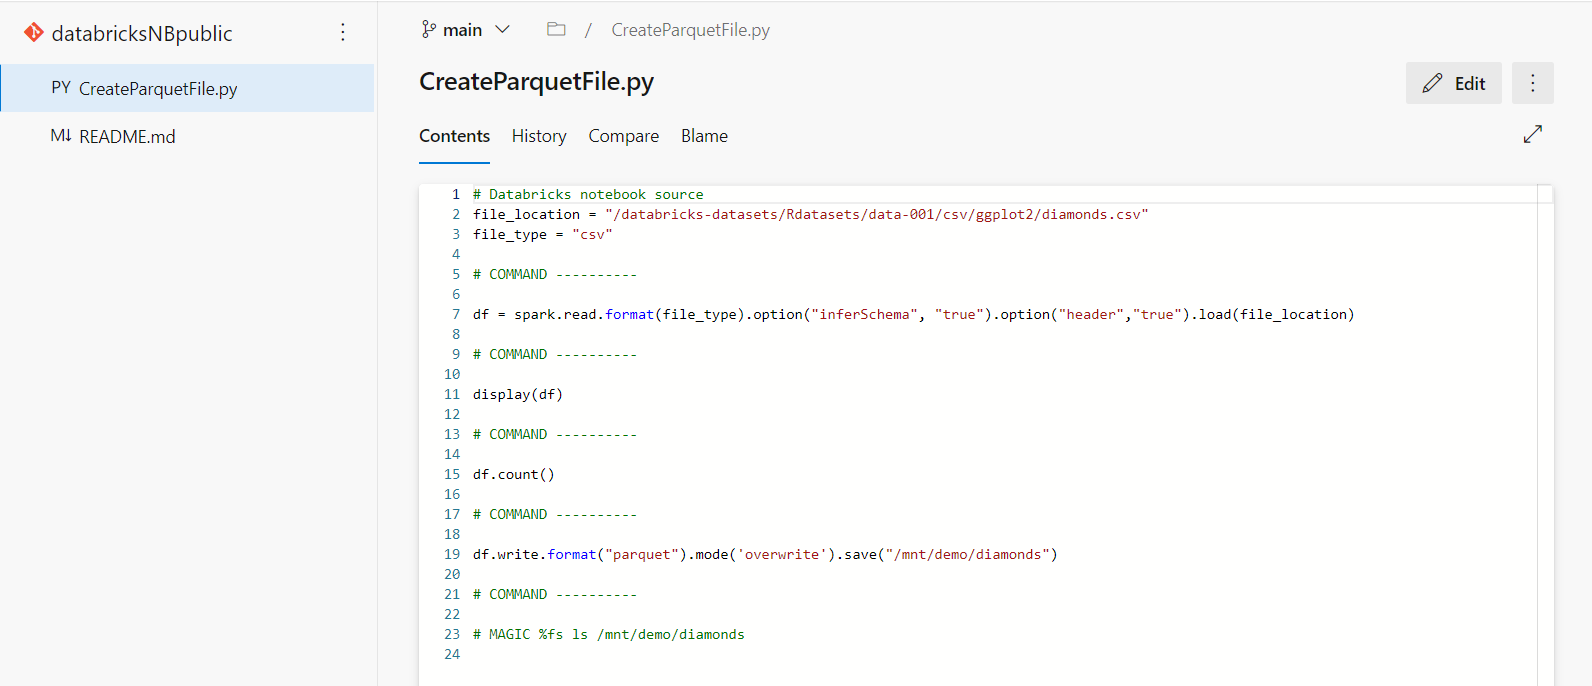Viewport: 1592px width, 686px height.
Task: Switch to the Compare tab
Action: [623, 136]
